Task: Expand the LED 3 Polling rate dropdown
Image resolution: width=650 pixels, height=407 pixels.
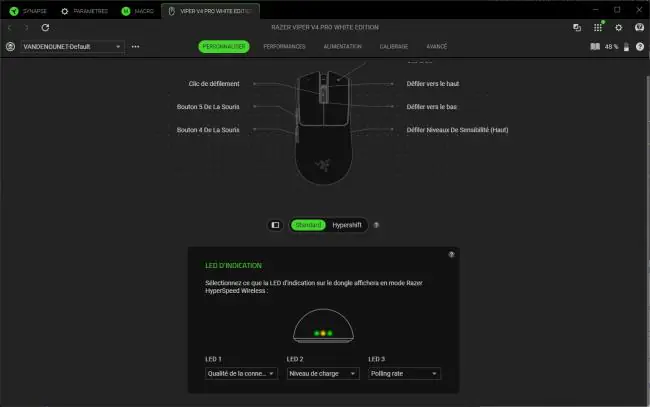Action: [x=404, y=373]
